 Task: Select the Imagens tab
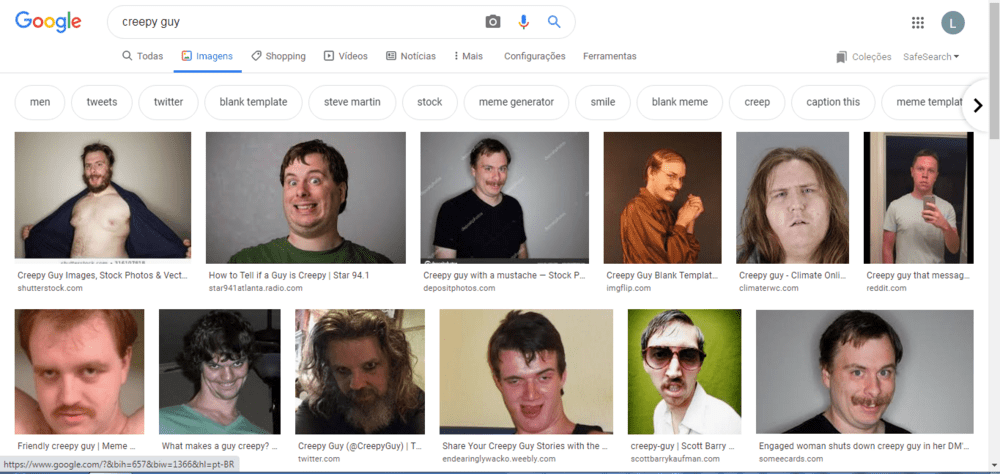pyautogui.click(x=207, y=56)
